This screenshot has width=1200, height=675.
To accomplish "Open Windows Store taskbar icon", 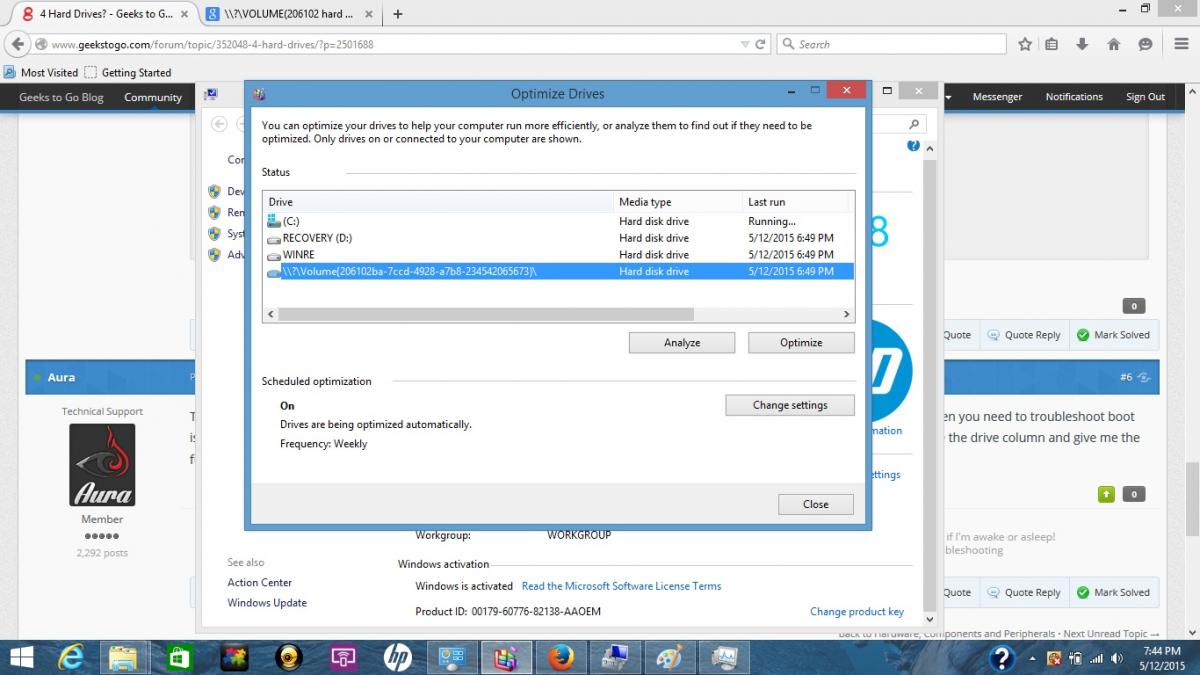I will tap(178, 657).
